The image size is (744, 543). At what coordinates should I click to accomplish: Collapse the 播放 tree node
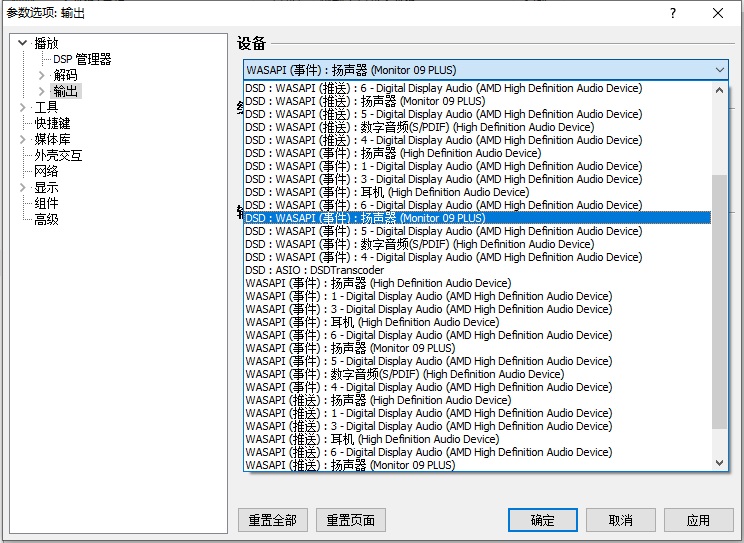coord(24,43)
